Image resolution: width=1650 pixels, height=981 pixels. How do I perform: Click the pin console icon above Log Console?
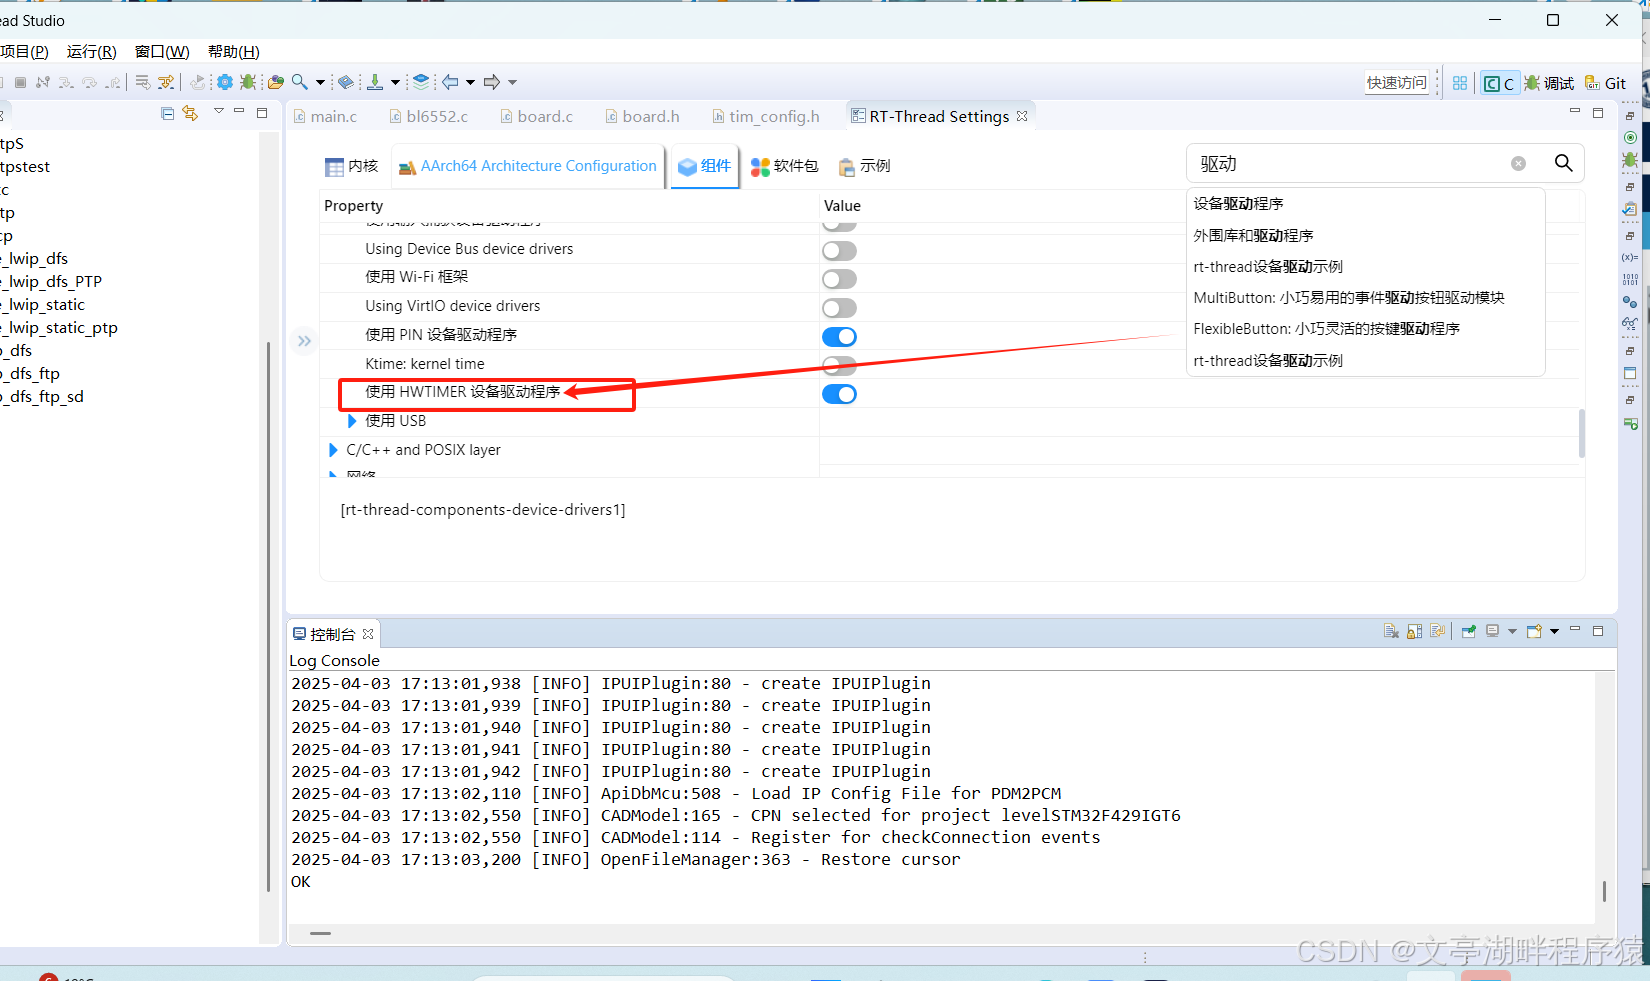[1468, 631]
